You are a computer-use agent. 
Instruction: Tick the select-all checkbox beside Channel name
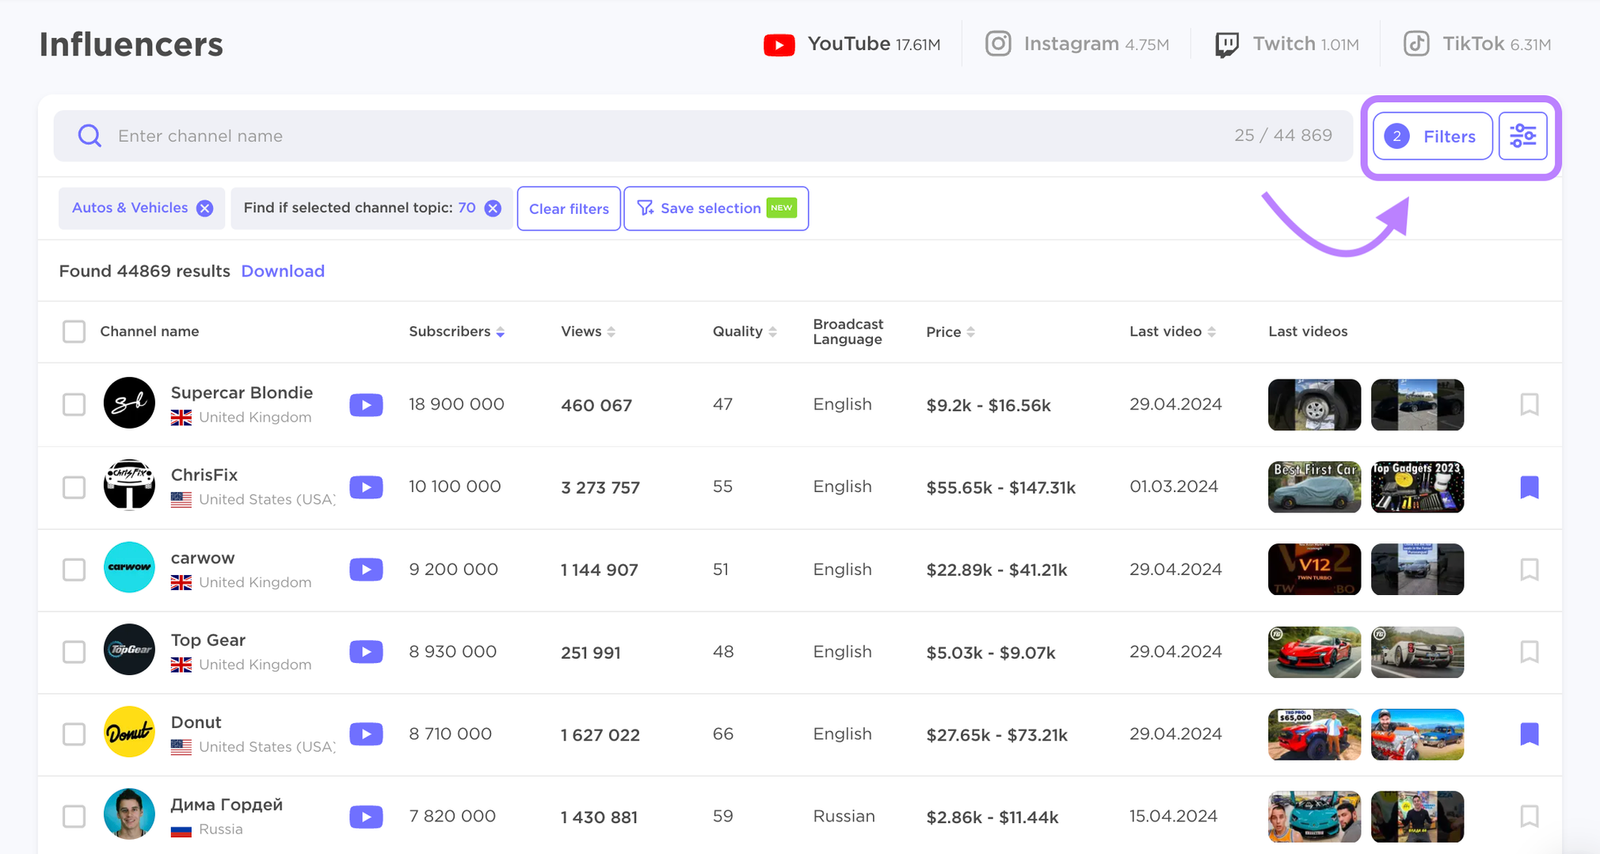(74, 331)
